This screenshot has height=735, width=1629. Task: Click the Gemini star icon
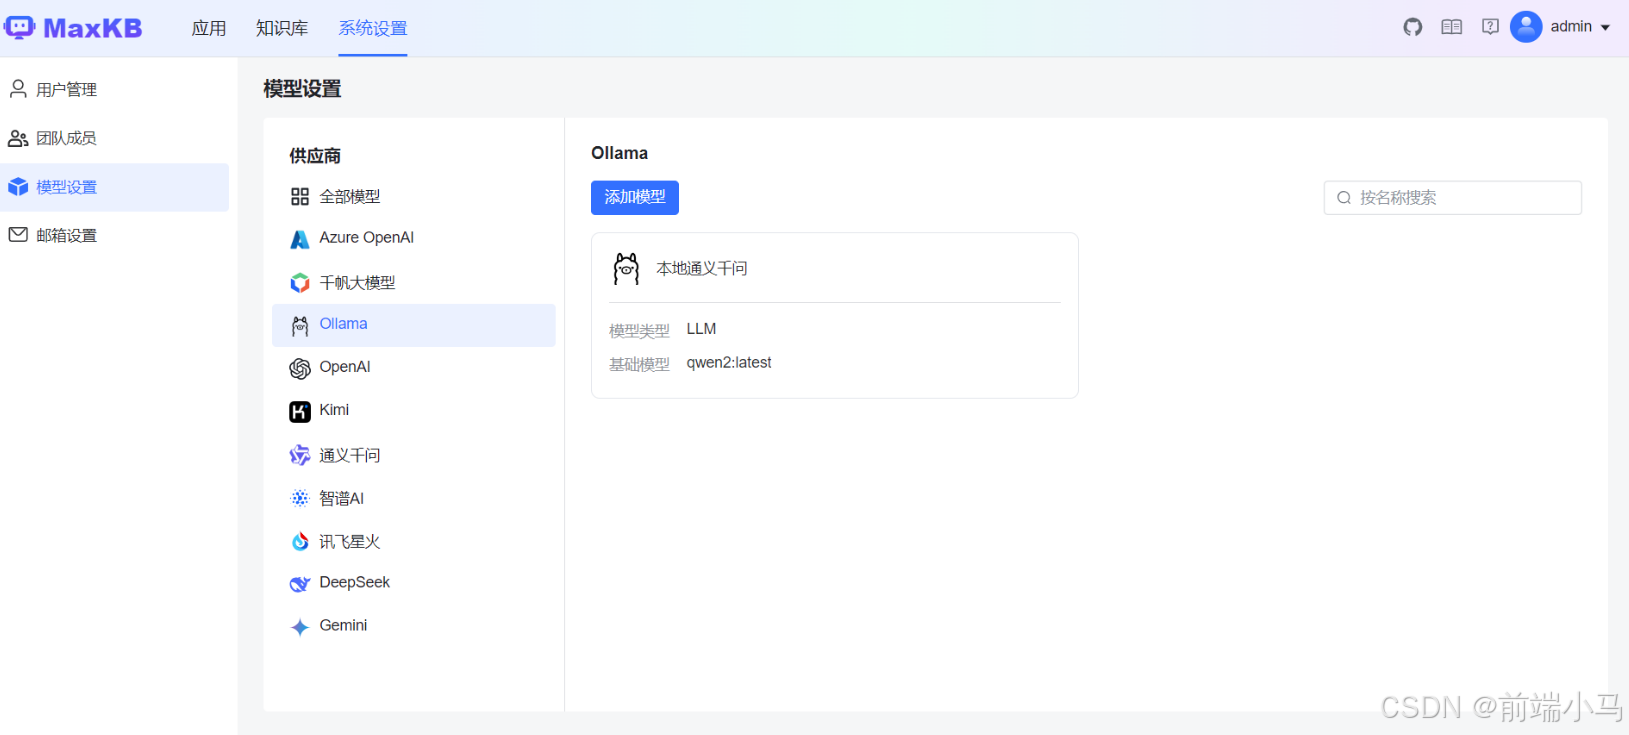300,627
